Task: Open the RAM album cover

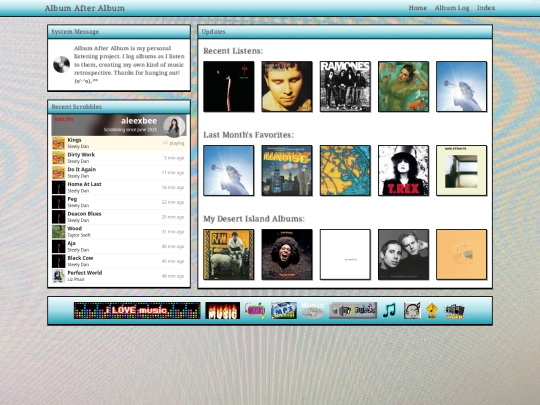Action: pyautogui.click(x=229, y=255)
